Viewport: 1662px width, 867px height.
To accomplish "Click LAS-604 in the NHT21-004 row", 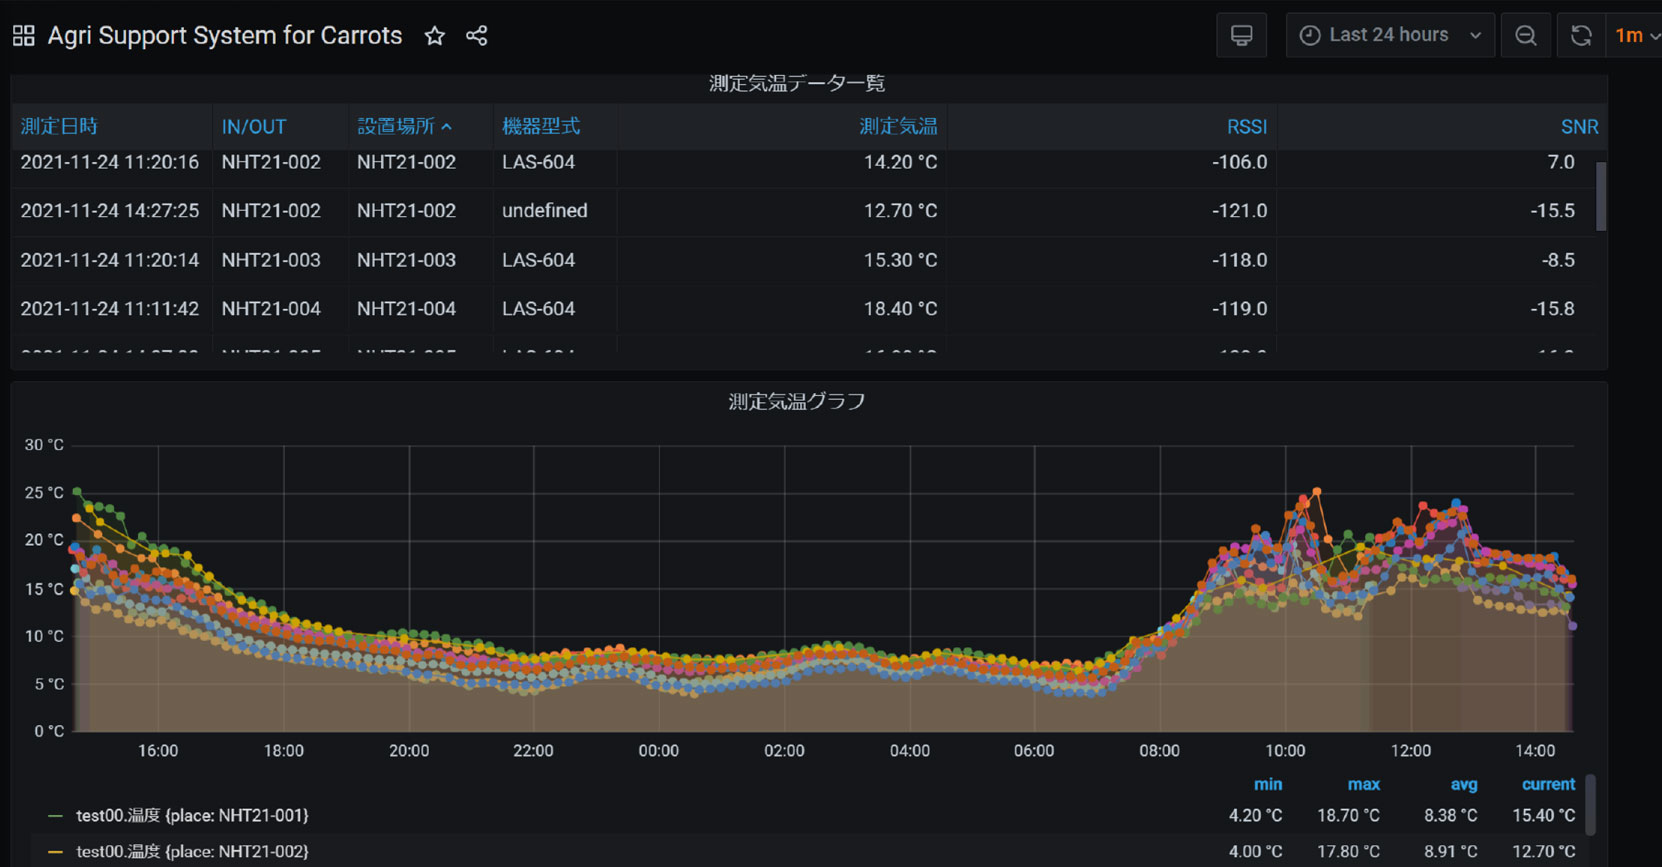I will coord(538,309).
